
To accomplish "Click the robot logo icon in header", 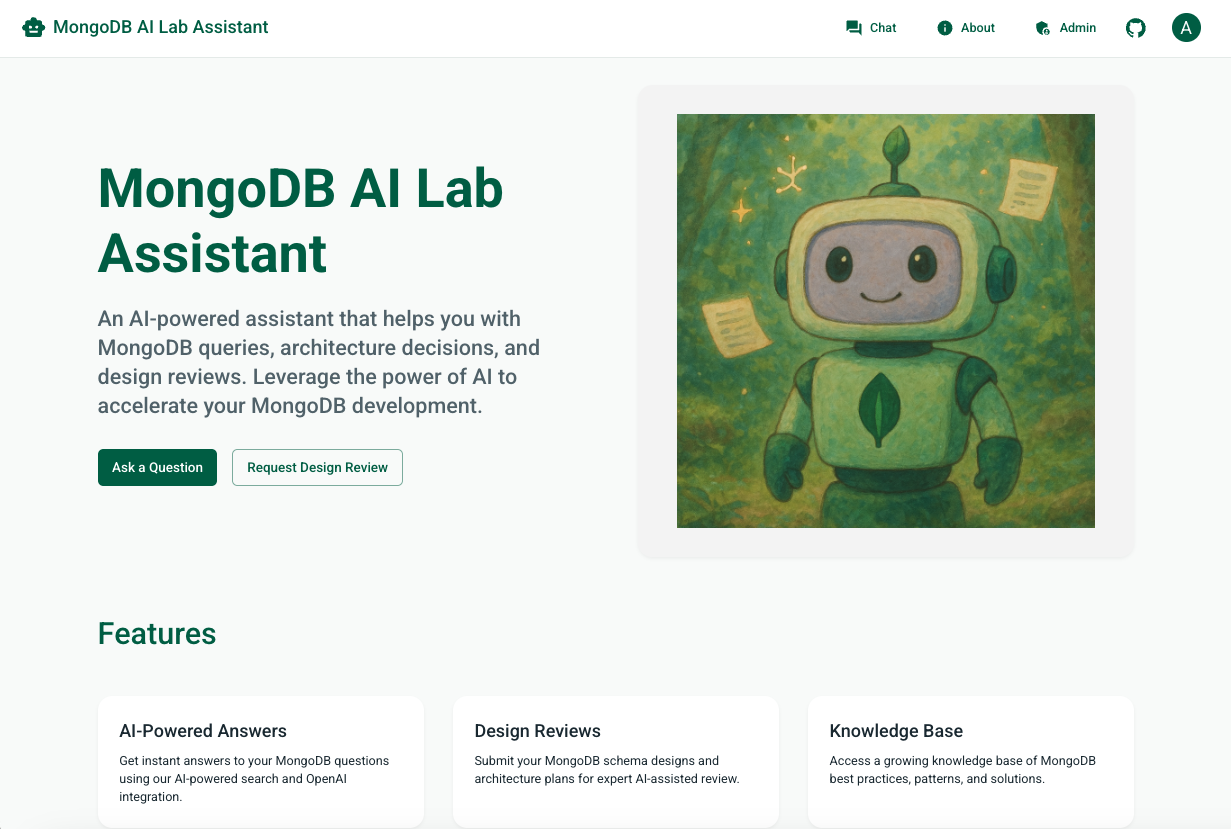I will pyautogui.click(x=34, y=28).
